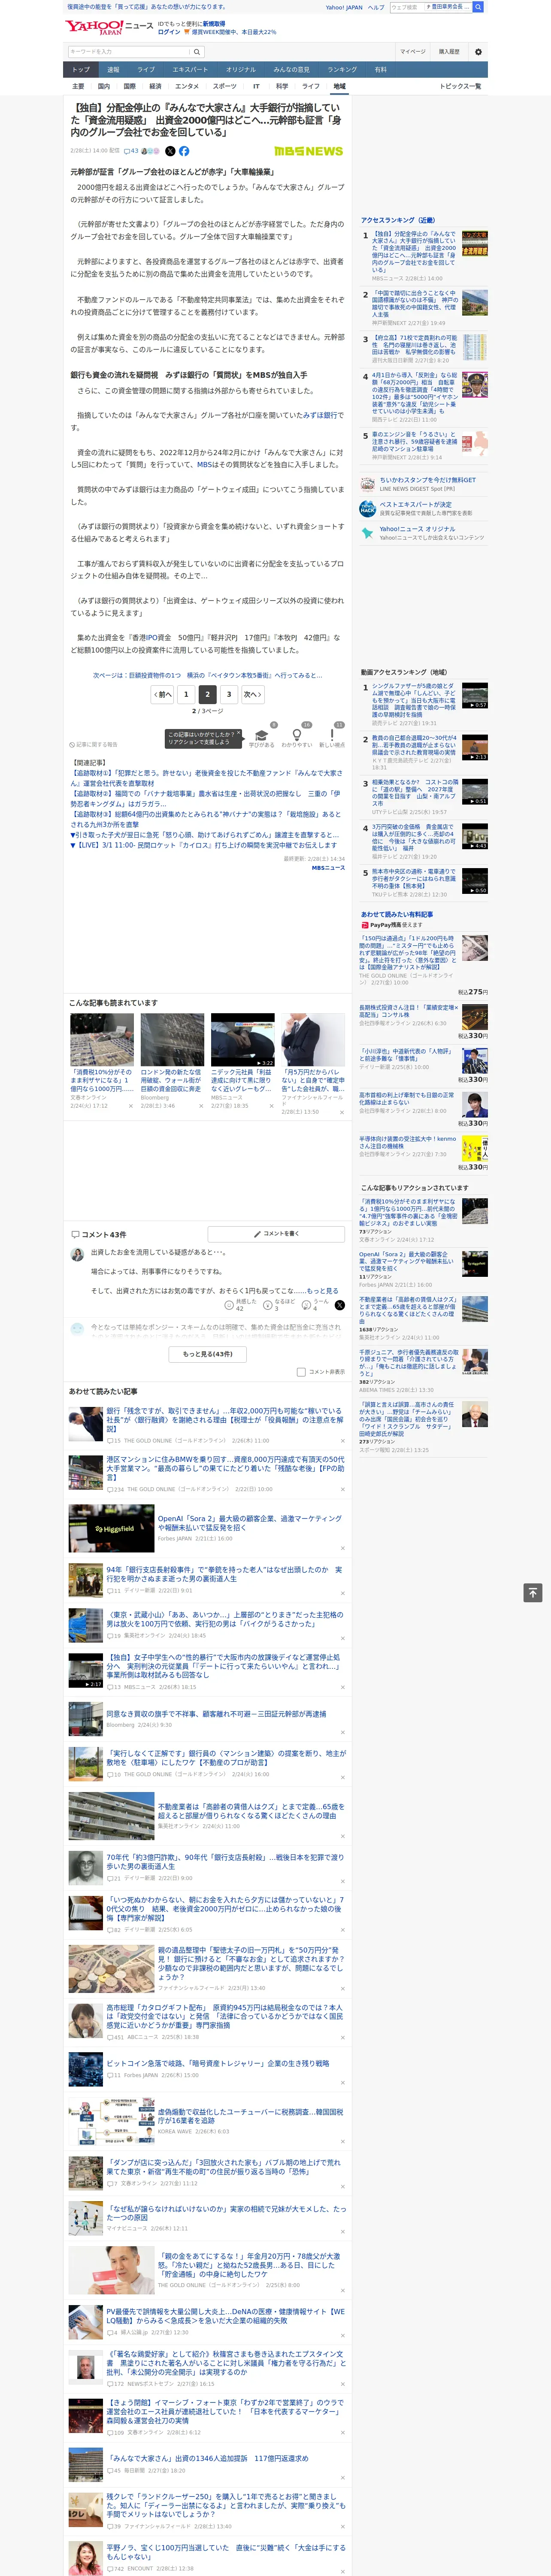This screenshot has height=2576, width=551.
Task: Go to page 3 of the article
Action: [229, 694]
